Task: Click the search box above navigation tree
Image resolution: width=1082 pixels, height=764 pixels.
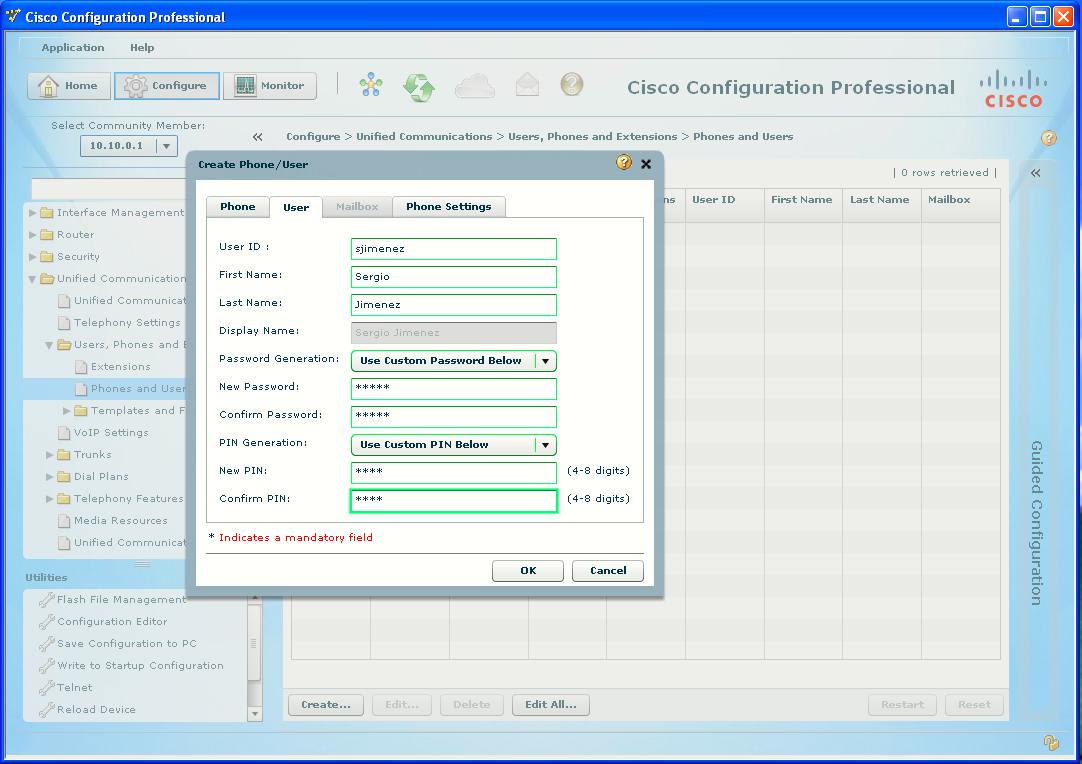Action: [109, 189]
